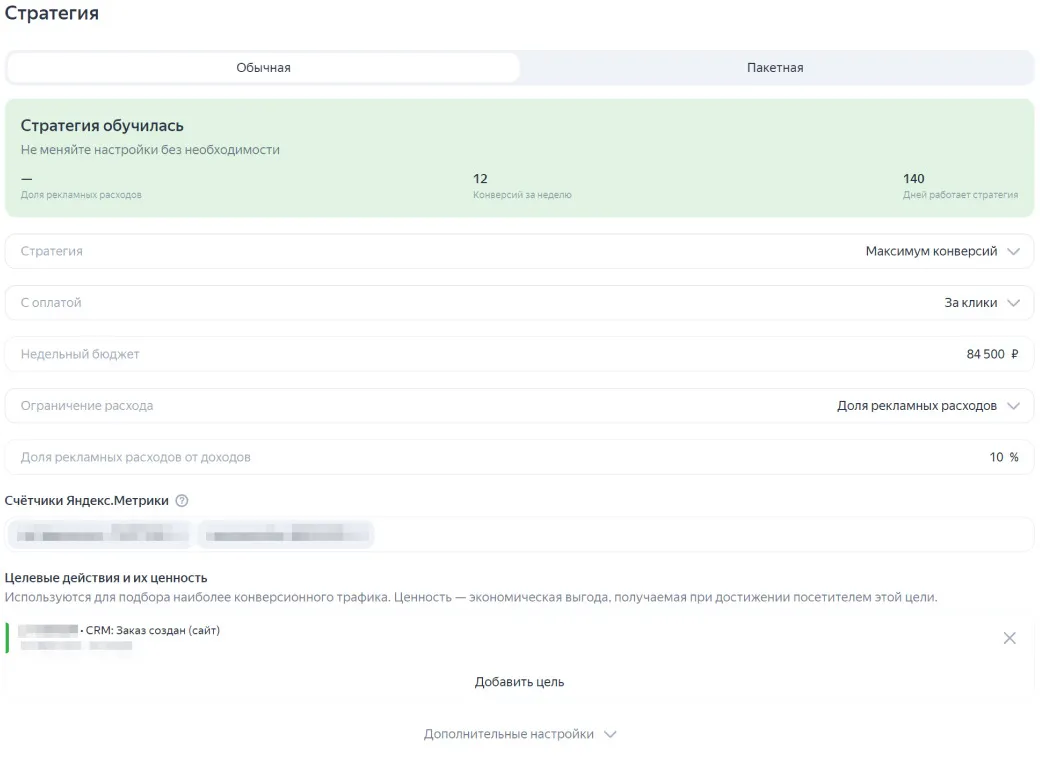Remove the CRM: Заказ создан goal
1040x772 pixels.
point(1009,638)
